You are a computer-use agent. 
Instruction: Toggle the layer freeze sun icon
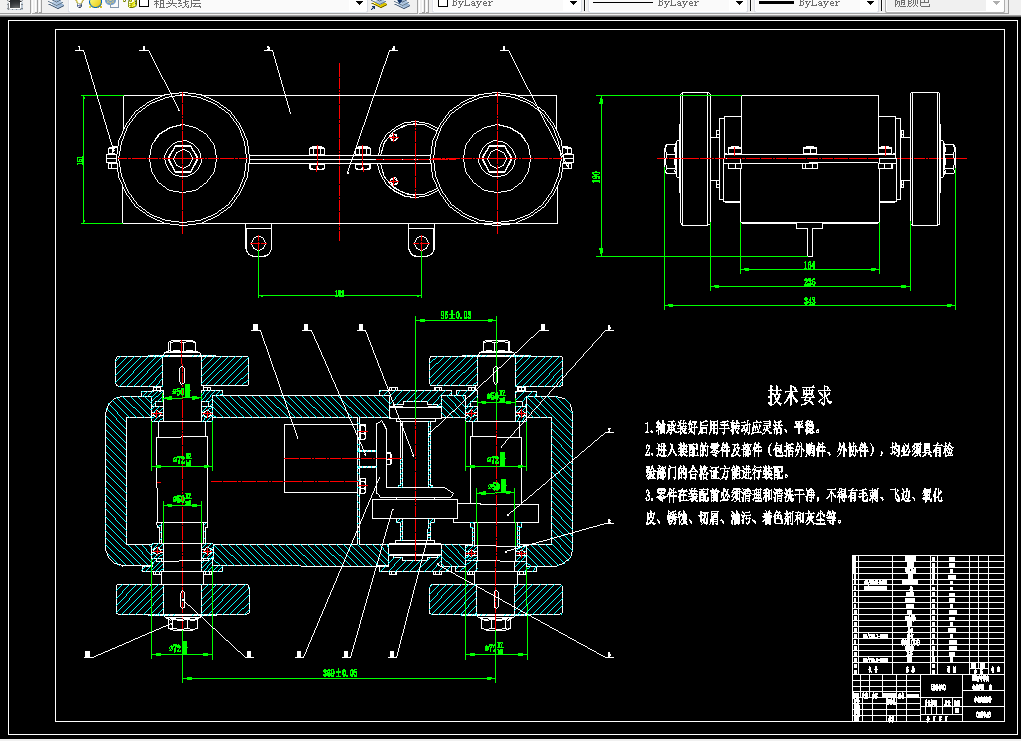pyautogui.click(x=96, y=3)
